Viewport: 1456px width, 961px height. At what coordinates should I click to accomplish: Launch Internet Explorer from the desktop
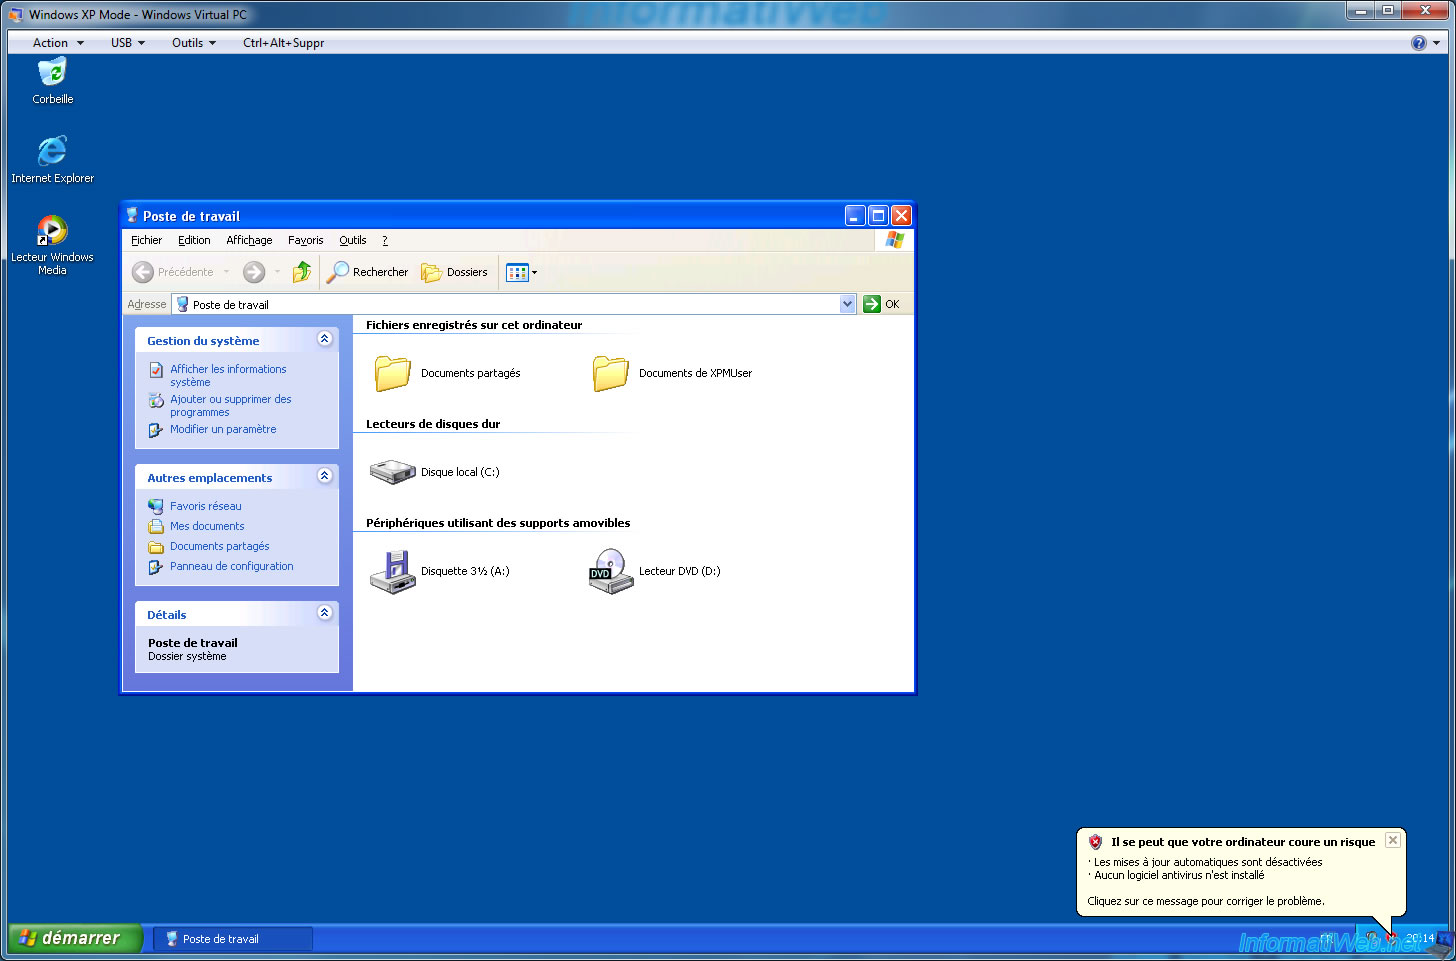[x=52, y=159]
